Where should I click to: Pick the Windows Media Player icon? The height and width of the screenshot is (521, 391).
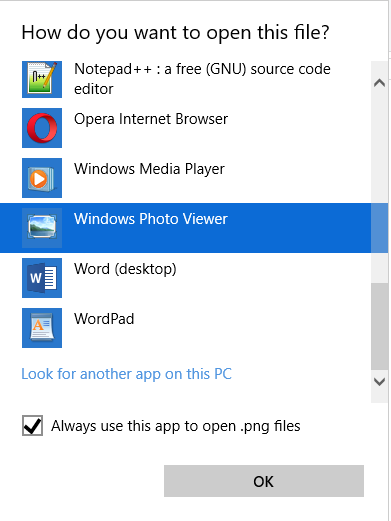point(42,178)
